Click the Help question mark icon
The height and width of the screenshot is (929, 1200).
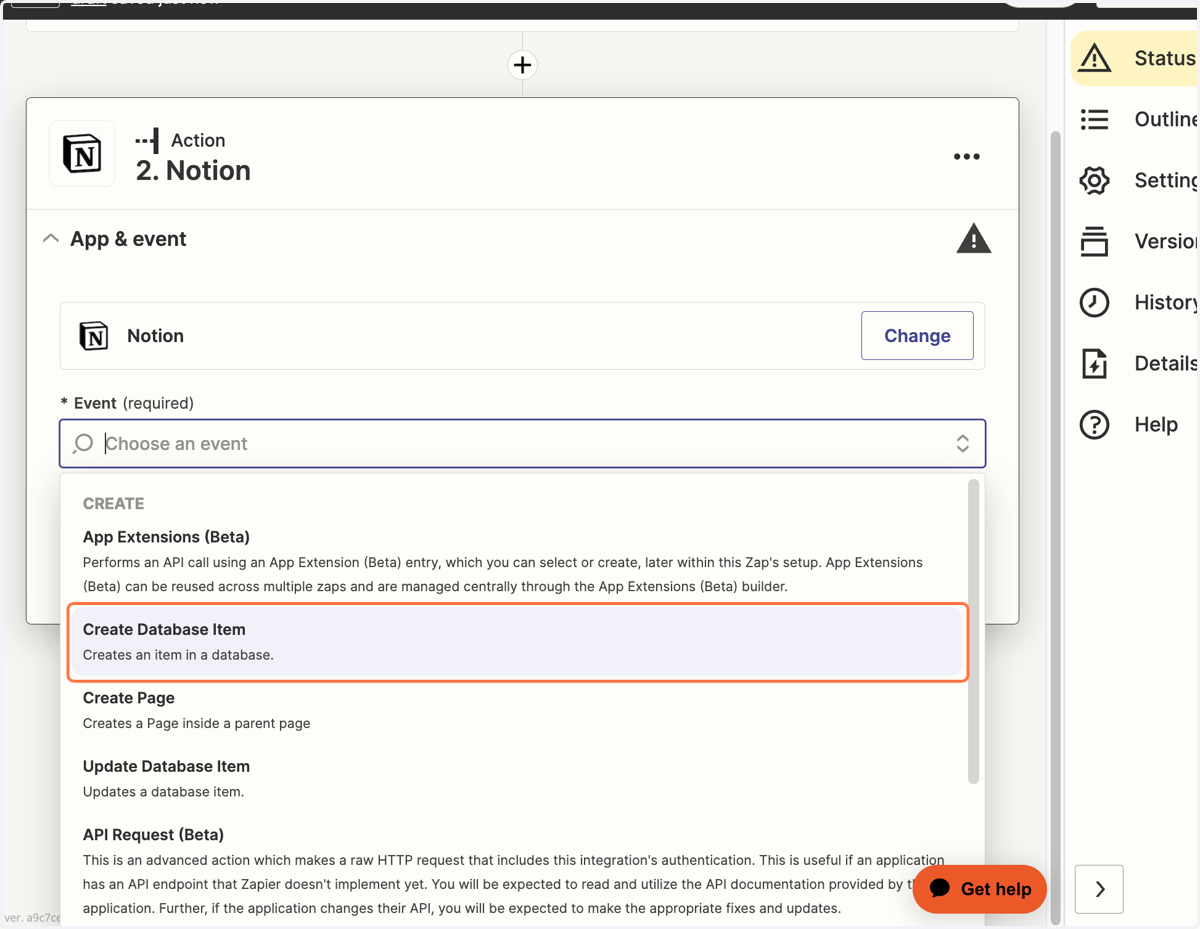1095,424
